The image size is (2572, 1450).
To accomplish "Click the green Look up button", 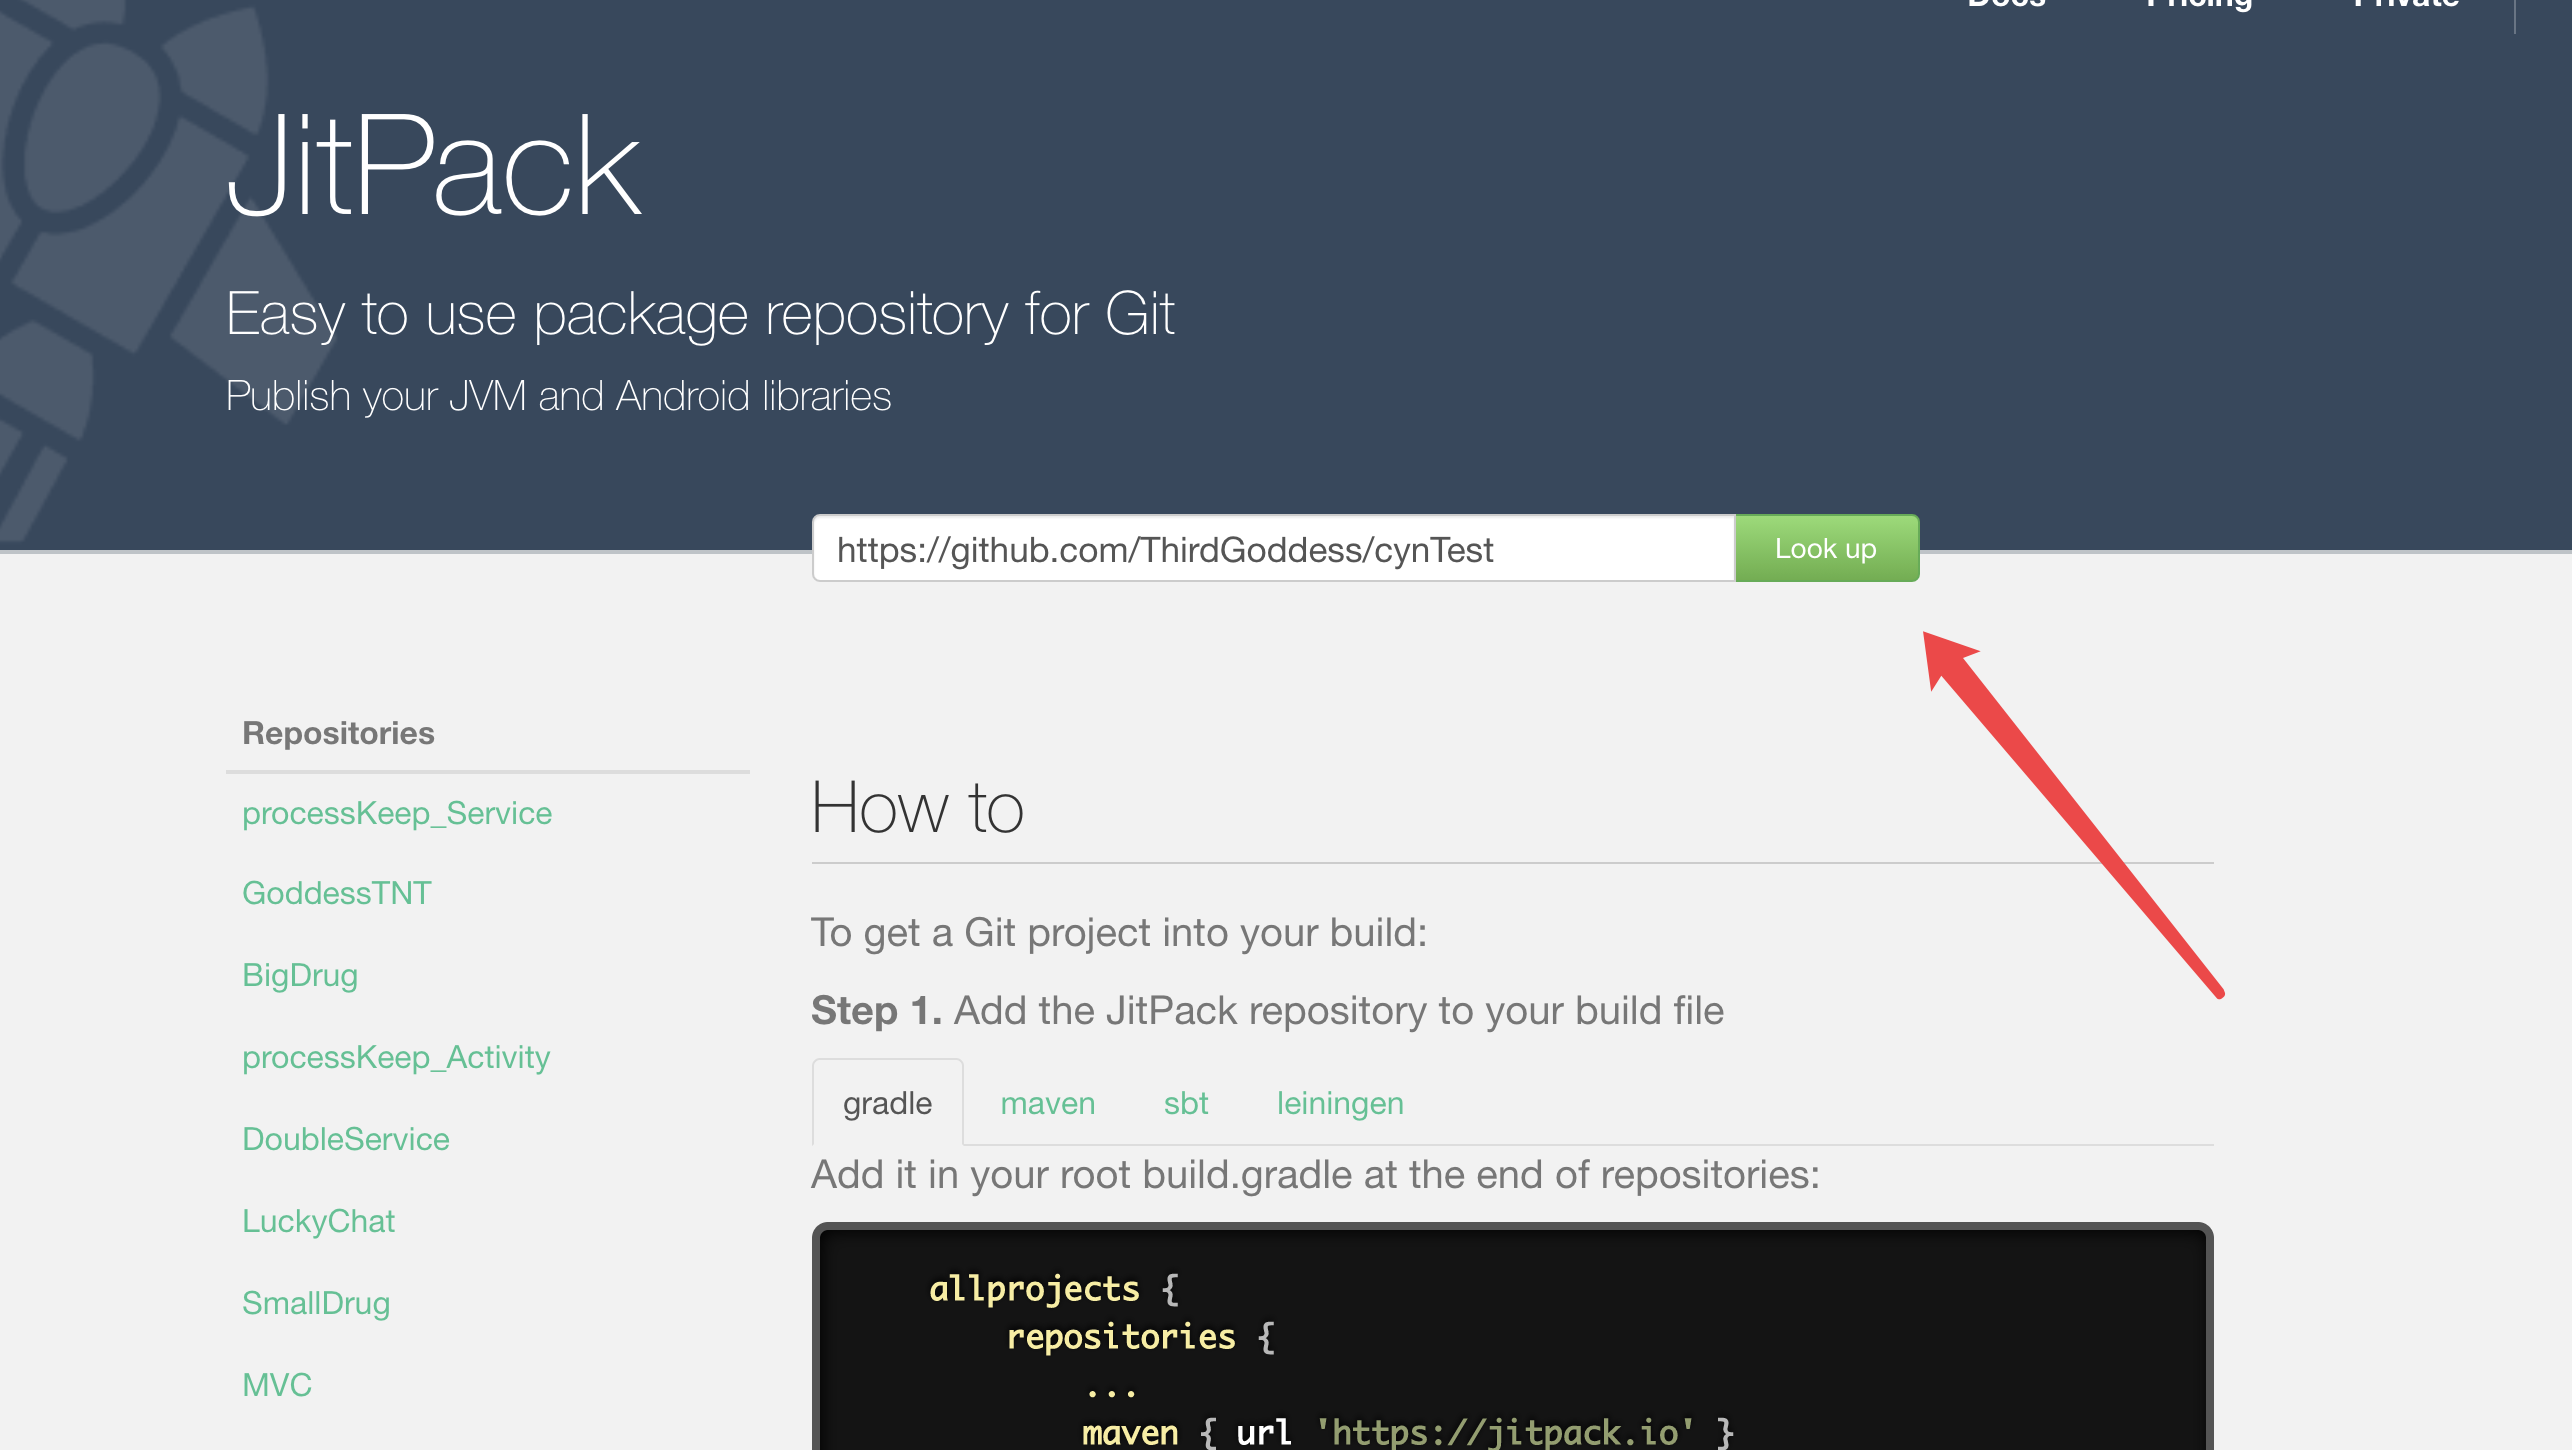I will [x=1826, y=548].
